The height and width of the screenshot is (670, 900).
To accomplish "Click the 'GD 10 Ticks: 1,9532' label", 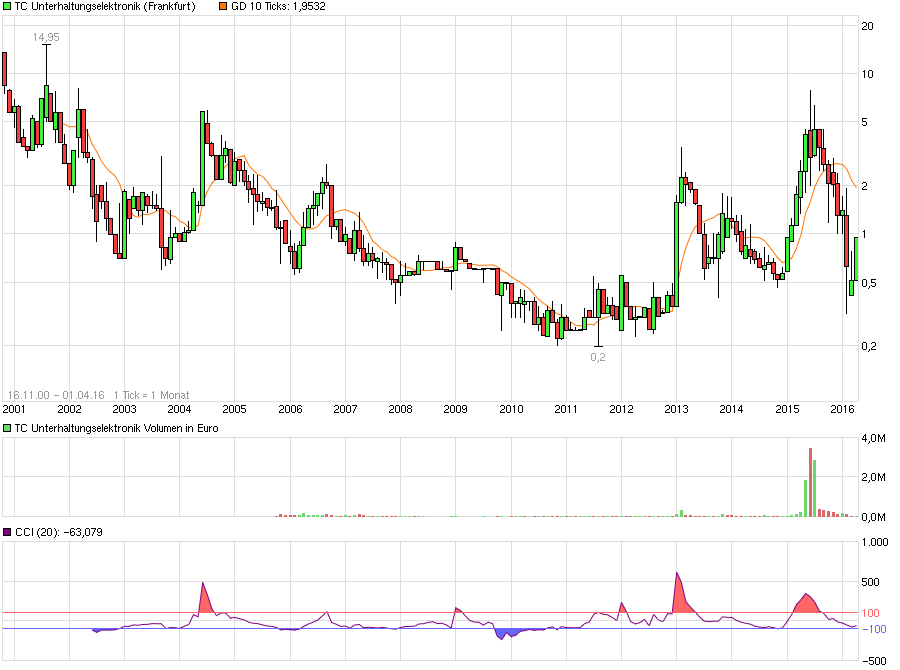I will 278,6.
